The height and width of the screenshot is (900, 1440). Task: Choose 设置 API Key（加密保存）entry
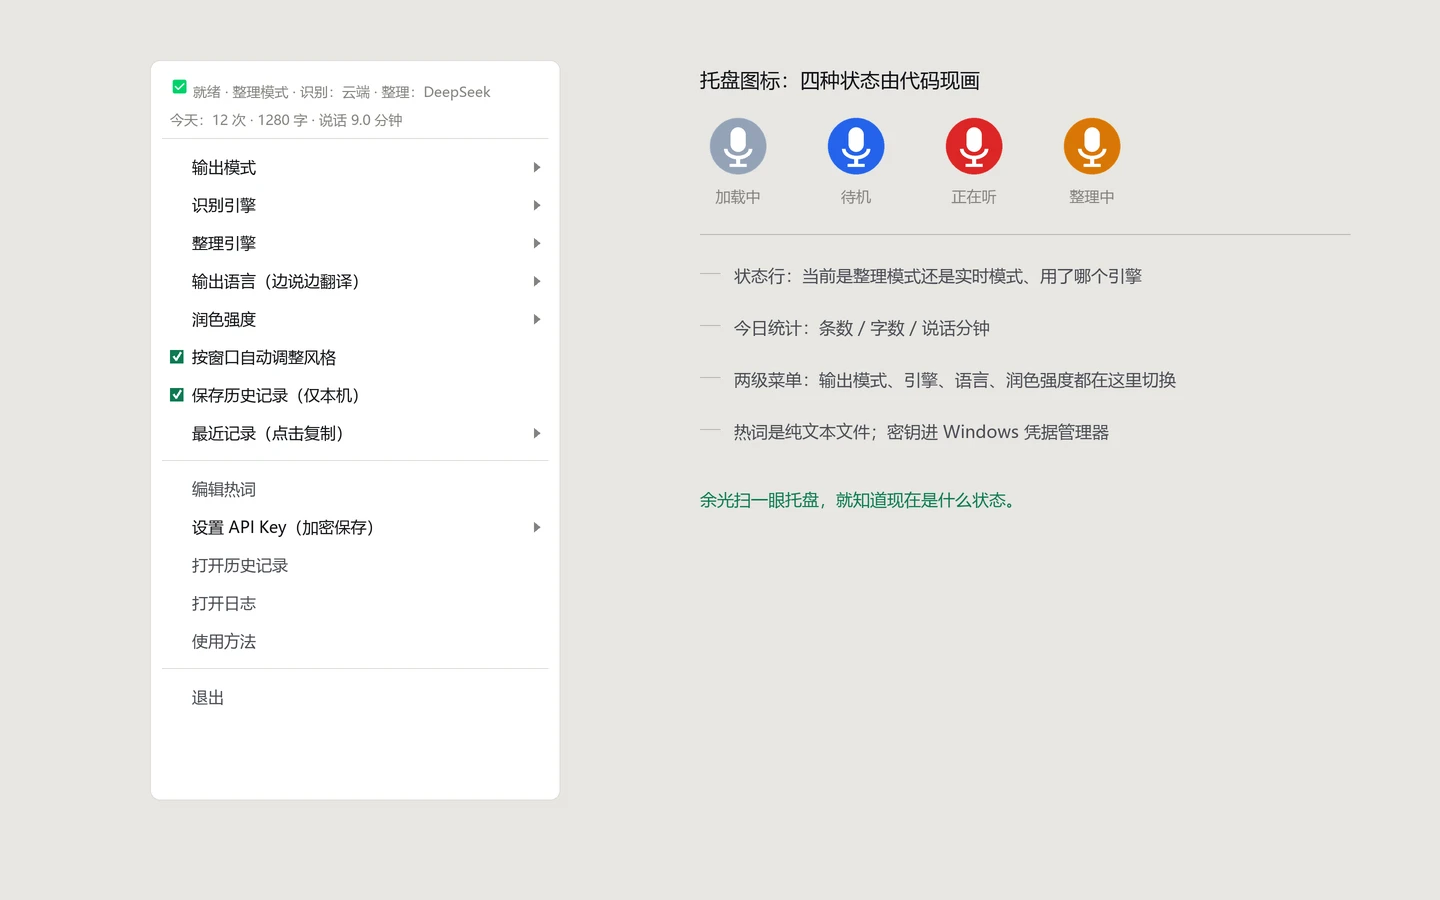355,527
